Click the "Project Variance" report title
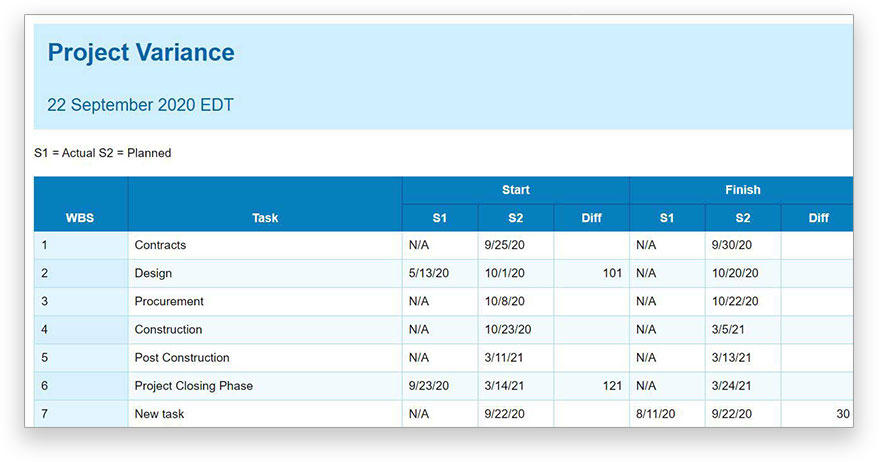Viewport: 878px width, 462px height. (141, 53)
